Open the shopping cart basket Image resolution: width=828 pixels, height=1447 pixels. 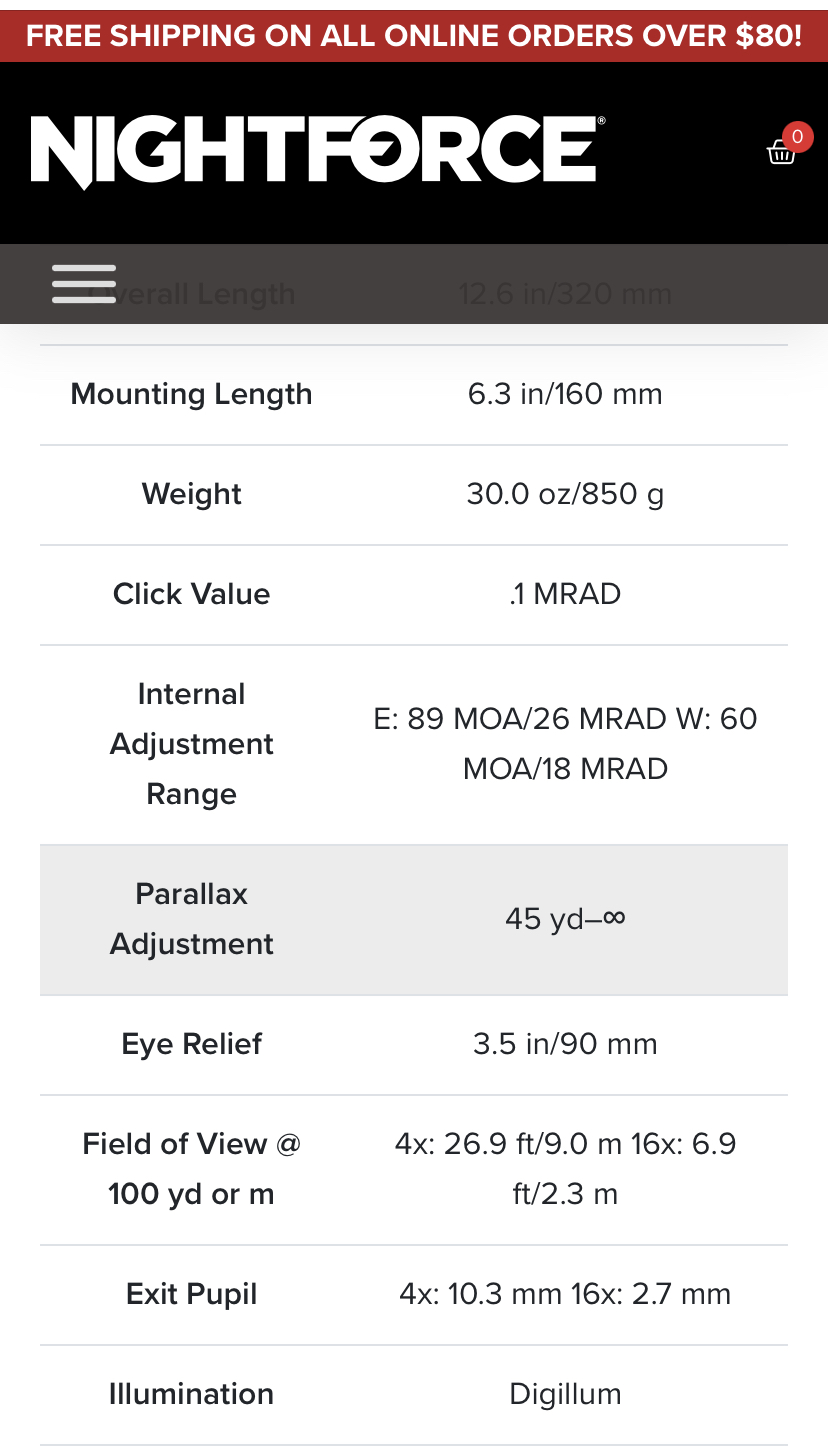click(781, 152)
